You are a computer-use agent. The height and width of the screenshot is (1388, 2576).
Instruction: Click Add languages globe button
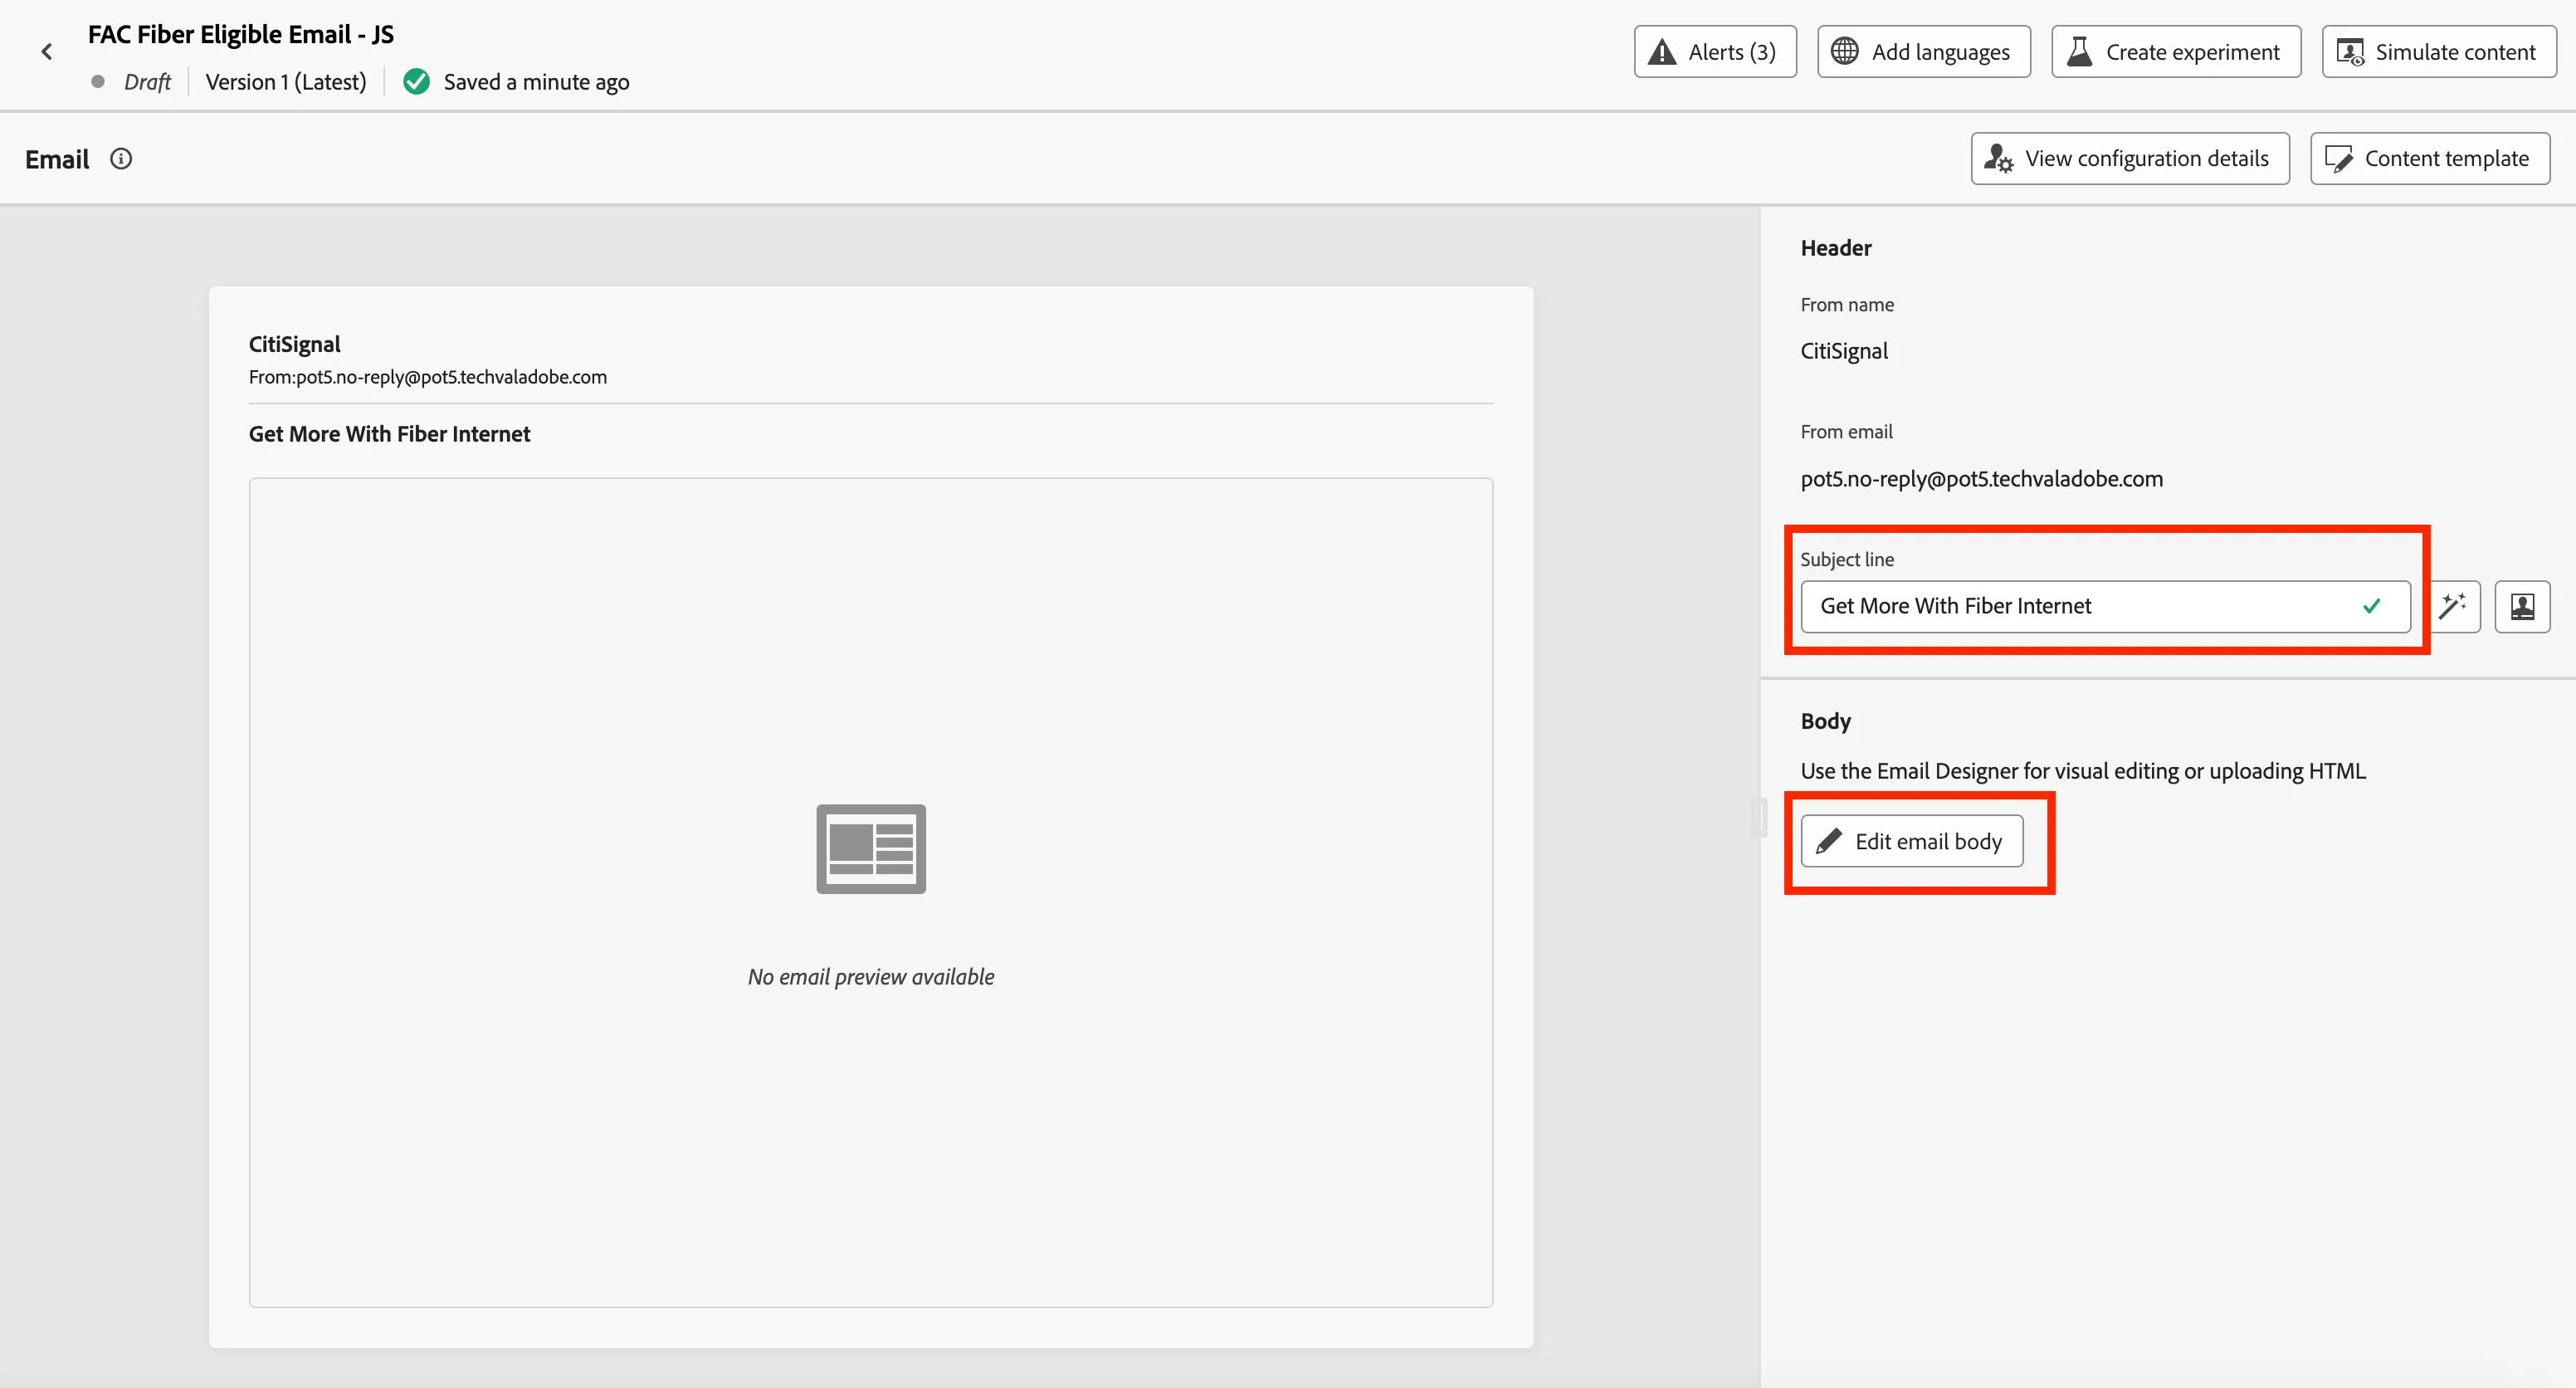pyautogui.click(x=1924, y=52)
